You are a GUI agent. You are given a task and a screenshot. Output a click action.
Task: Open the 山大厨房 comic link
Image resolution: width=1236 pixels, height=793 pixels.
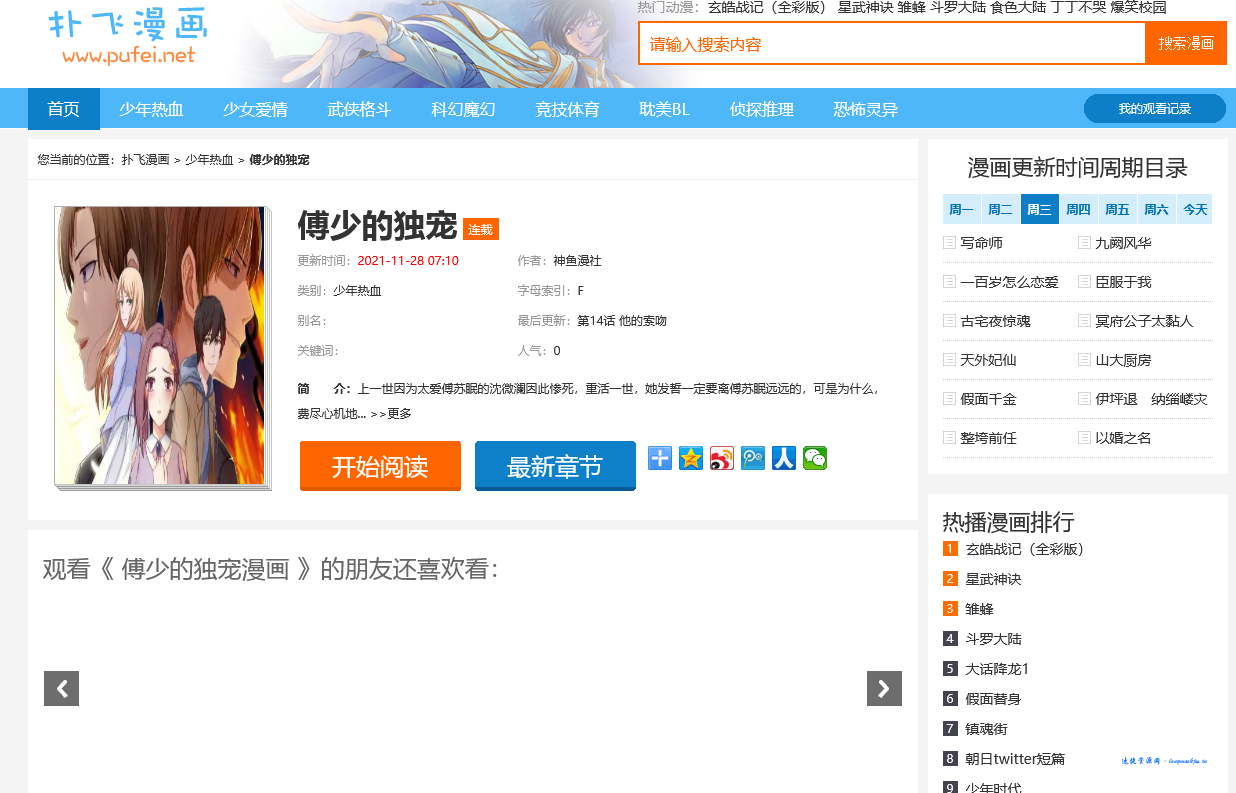pos(1123,360)
